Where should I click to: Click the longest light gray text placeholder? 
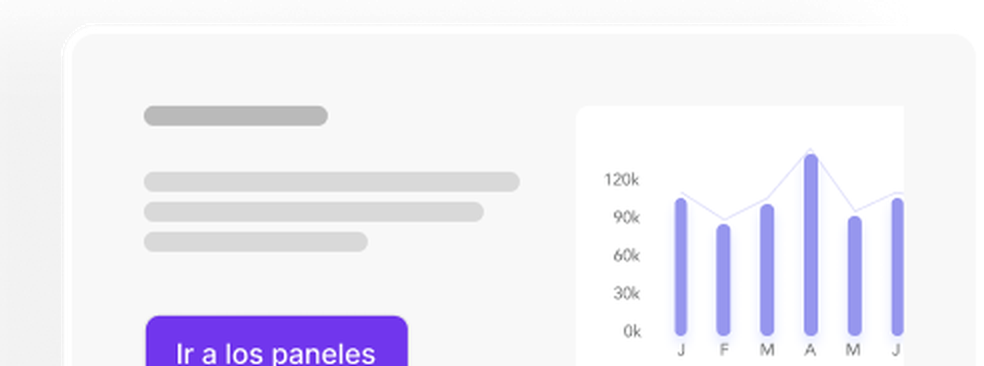click(x=332, y=182)
